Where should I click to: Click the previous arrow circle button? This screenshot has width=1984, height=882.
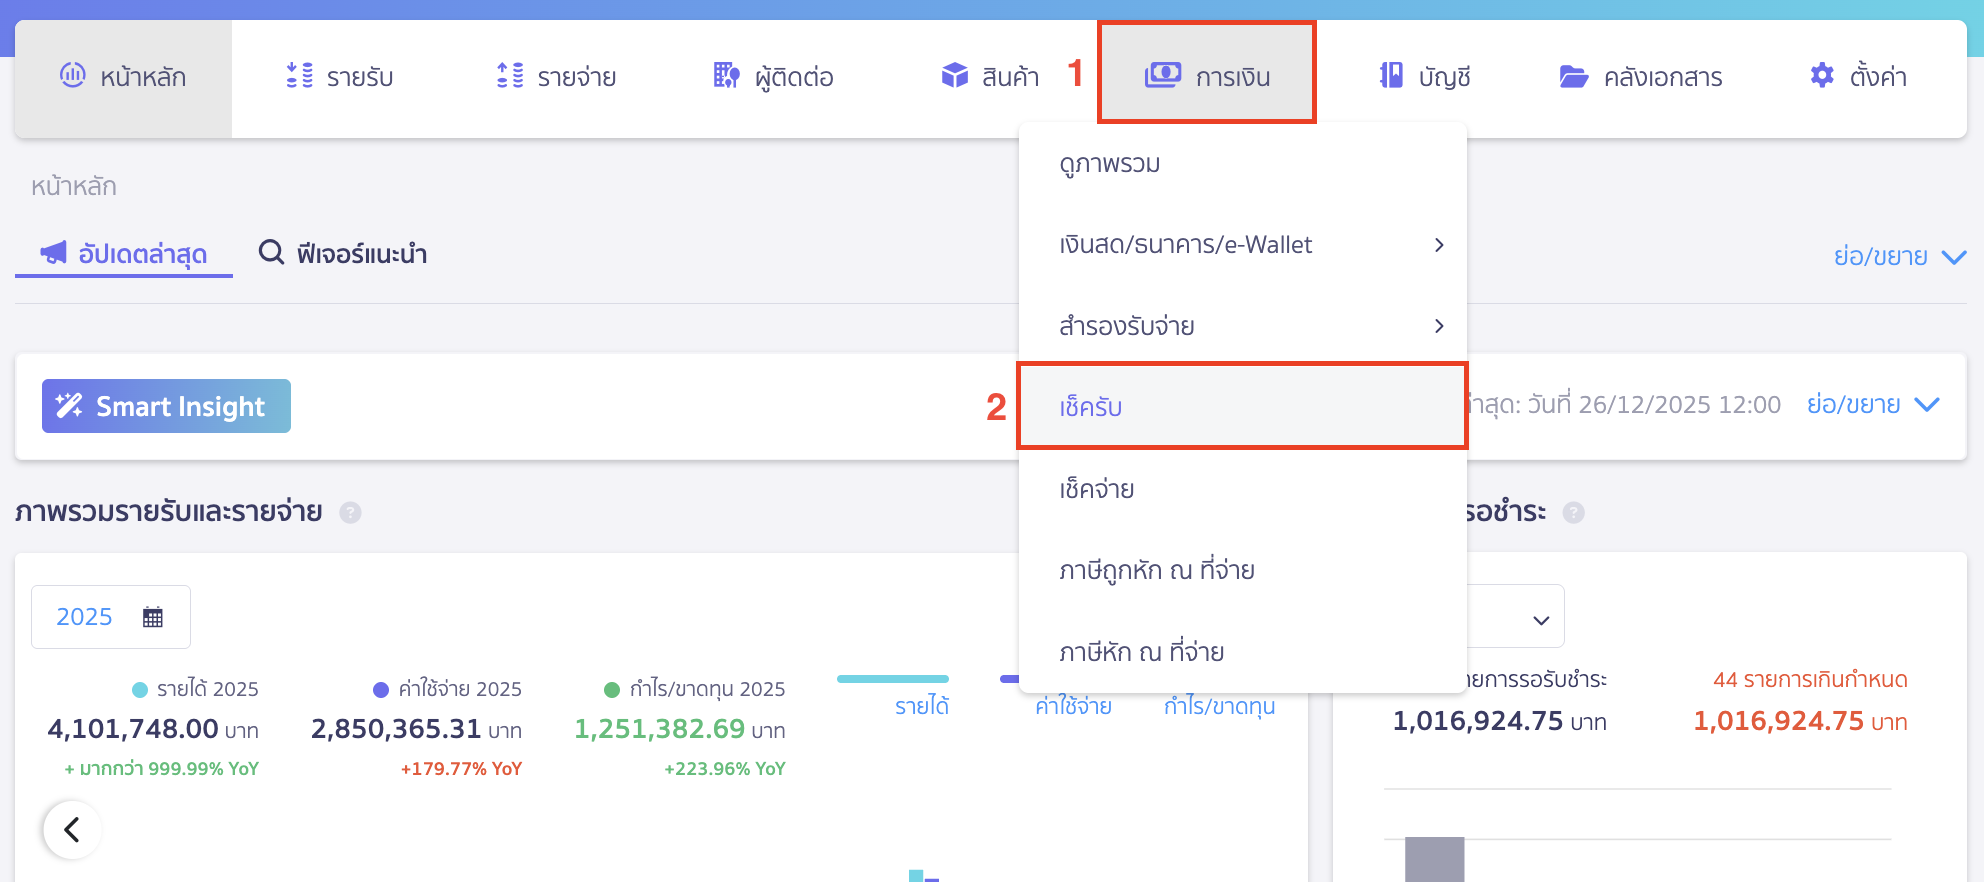coord(72,829)
